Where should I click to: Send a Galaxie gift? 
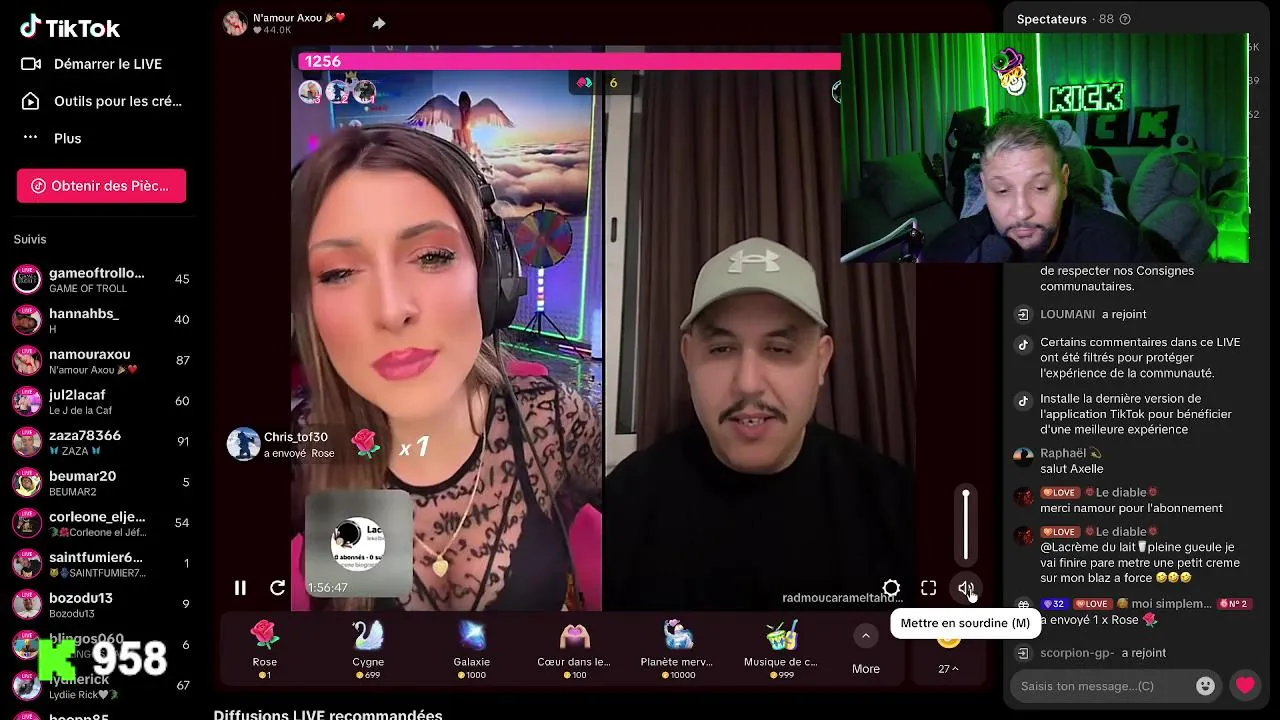(472, 648)
